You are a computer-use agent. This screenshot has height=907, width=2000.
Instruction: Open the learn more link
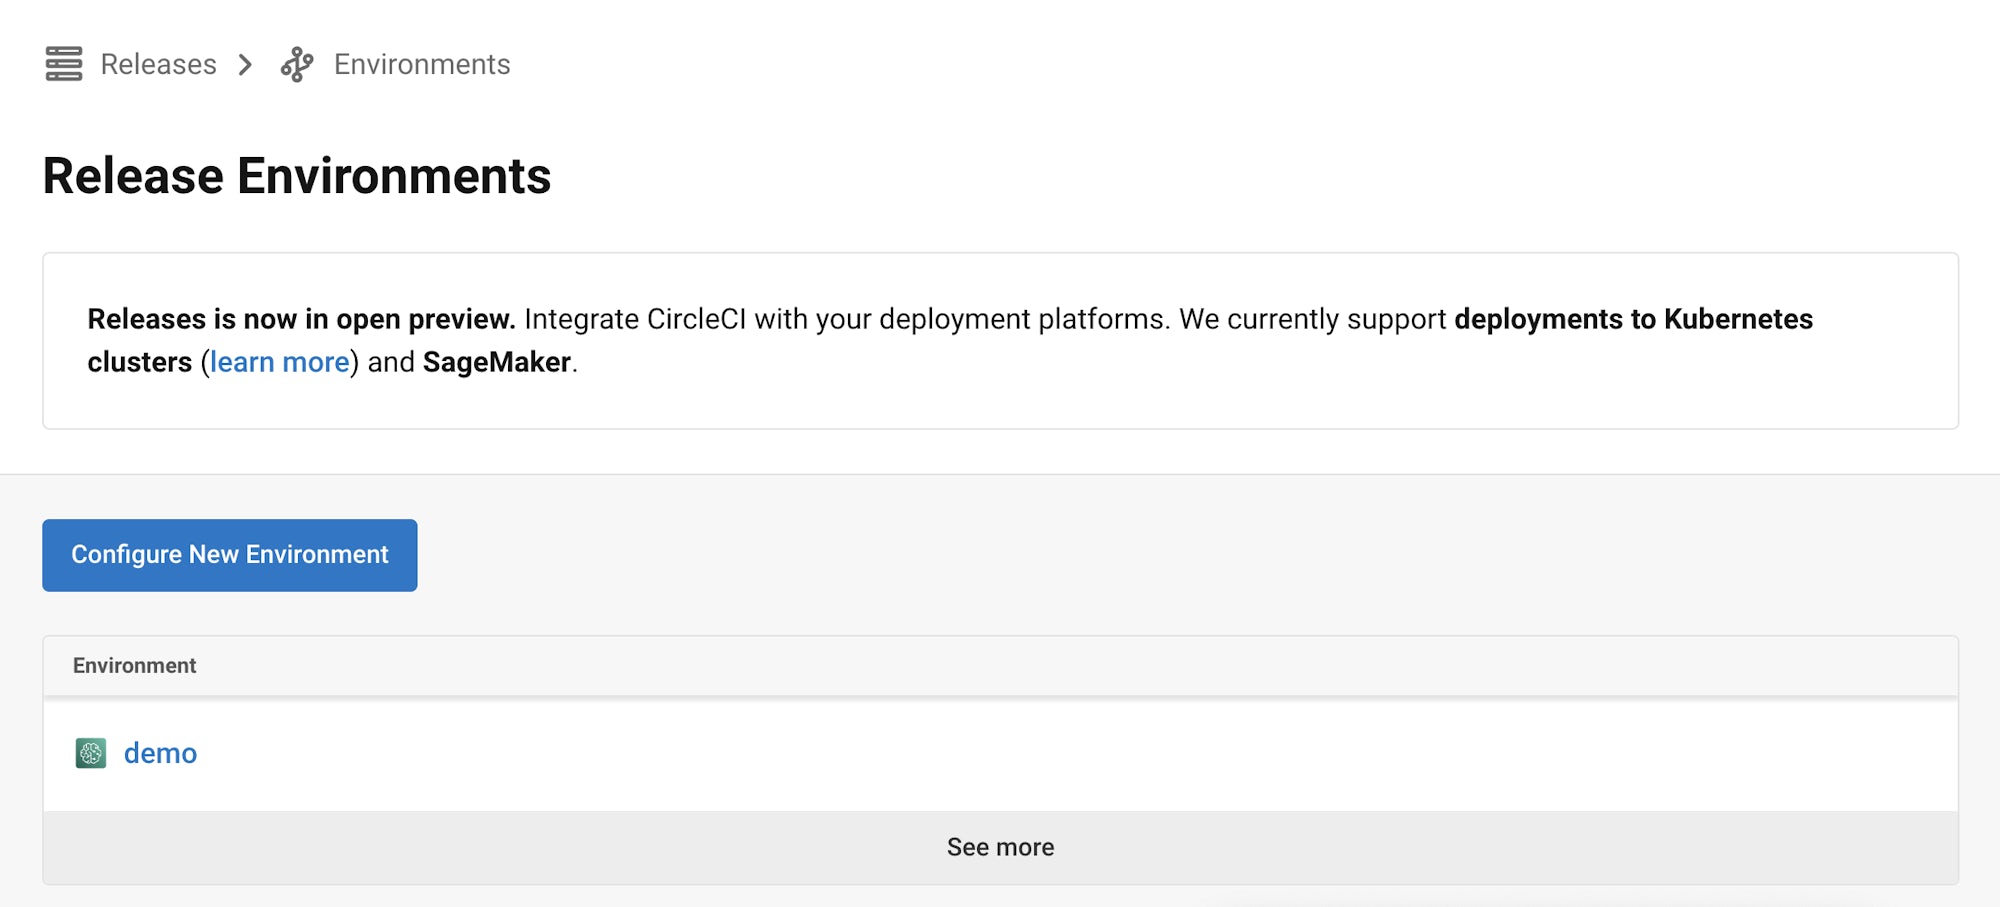point(280,361)
